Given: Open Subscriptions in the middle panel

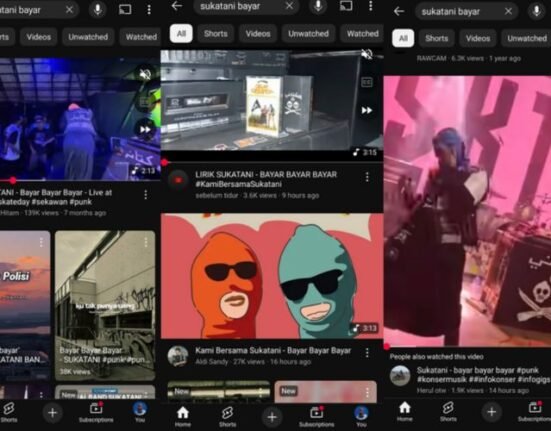Looking at the screenshot, I should (x=316, y=417).
